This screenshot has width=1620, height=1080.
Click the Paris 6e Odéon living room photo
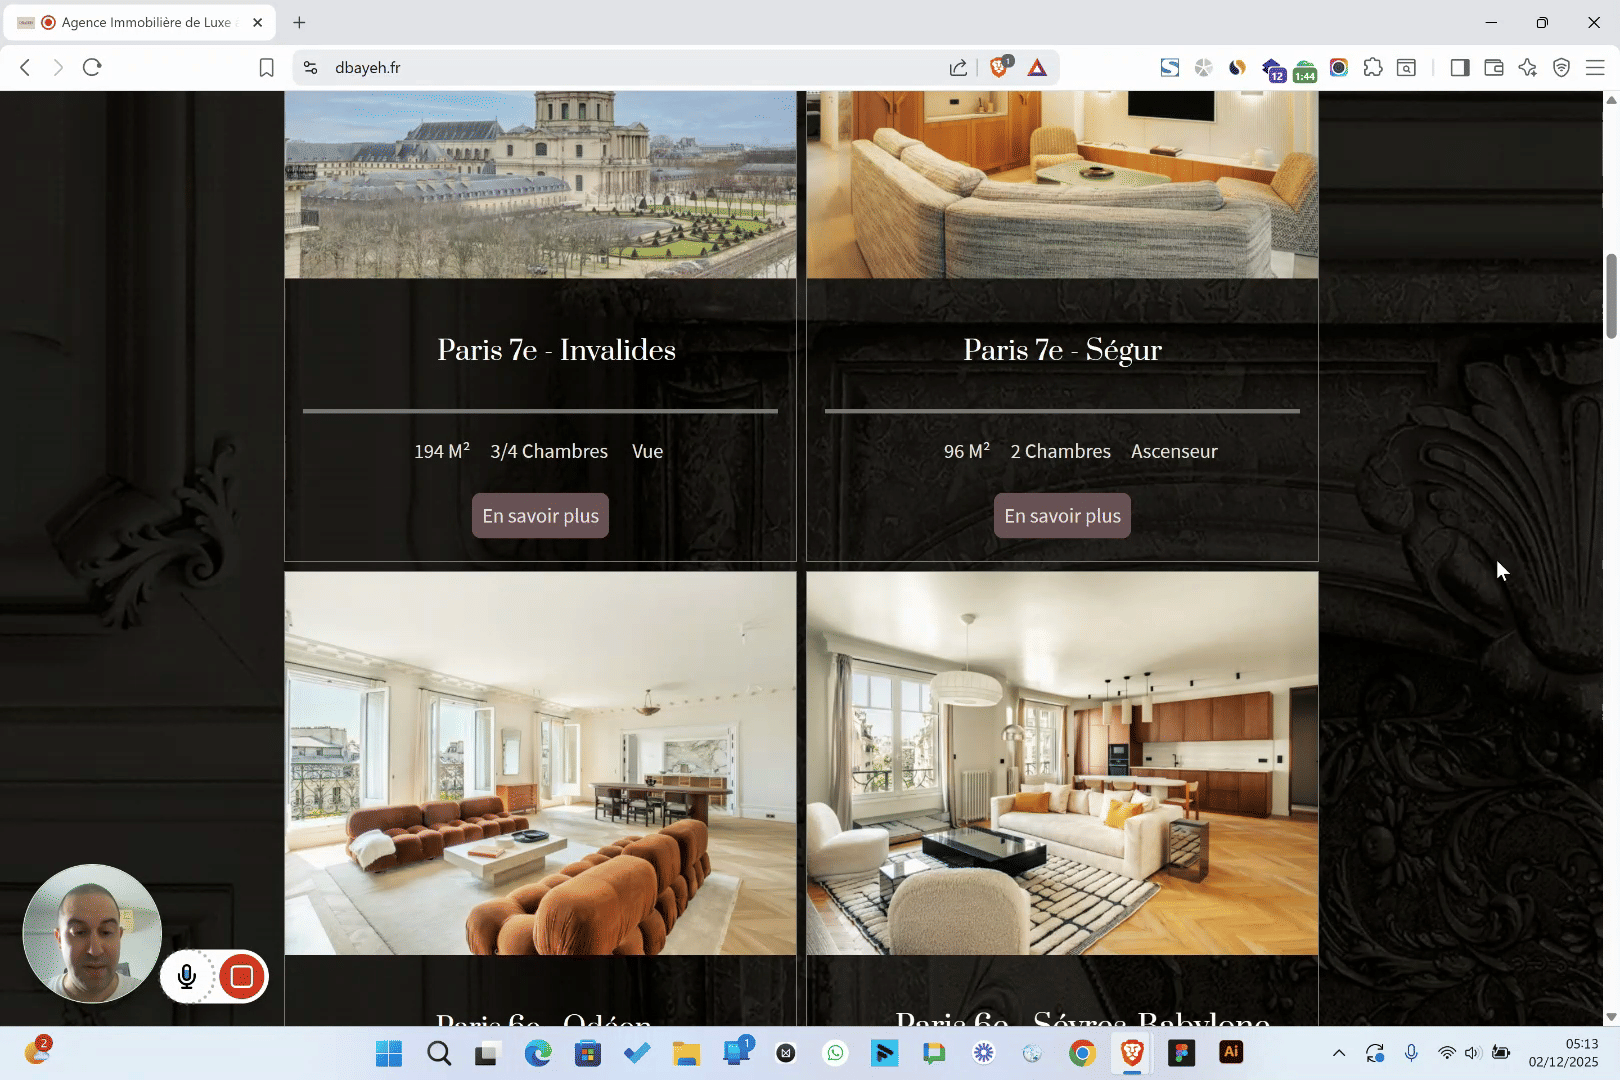[x=540, y=763]
